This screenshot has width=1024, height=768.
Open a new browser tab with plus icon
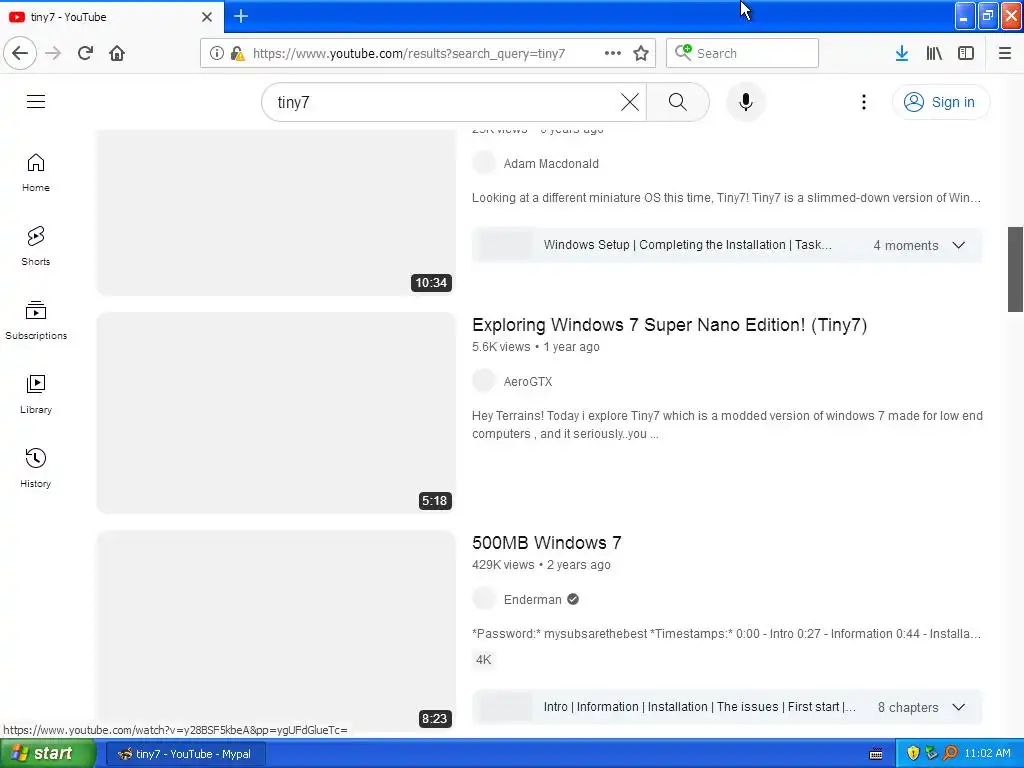(241, 16)
